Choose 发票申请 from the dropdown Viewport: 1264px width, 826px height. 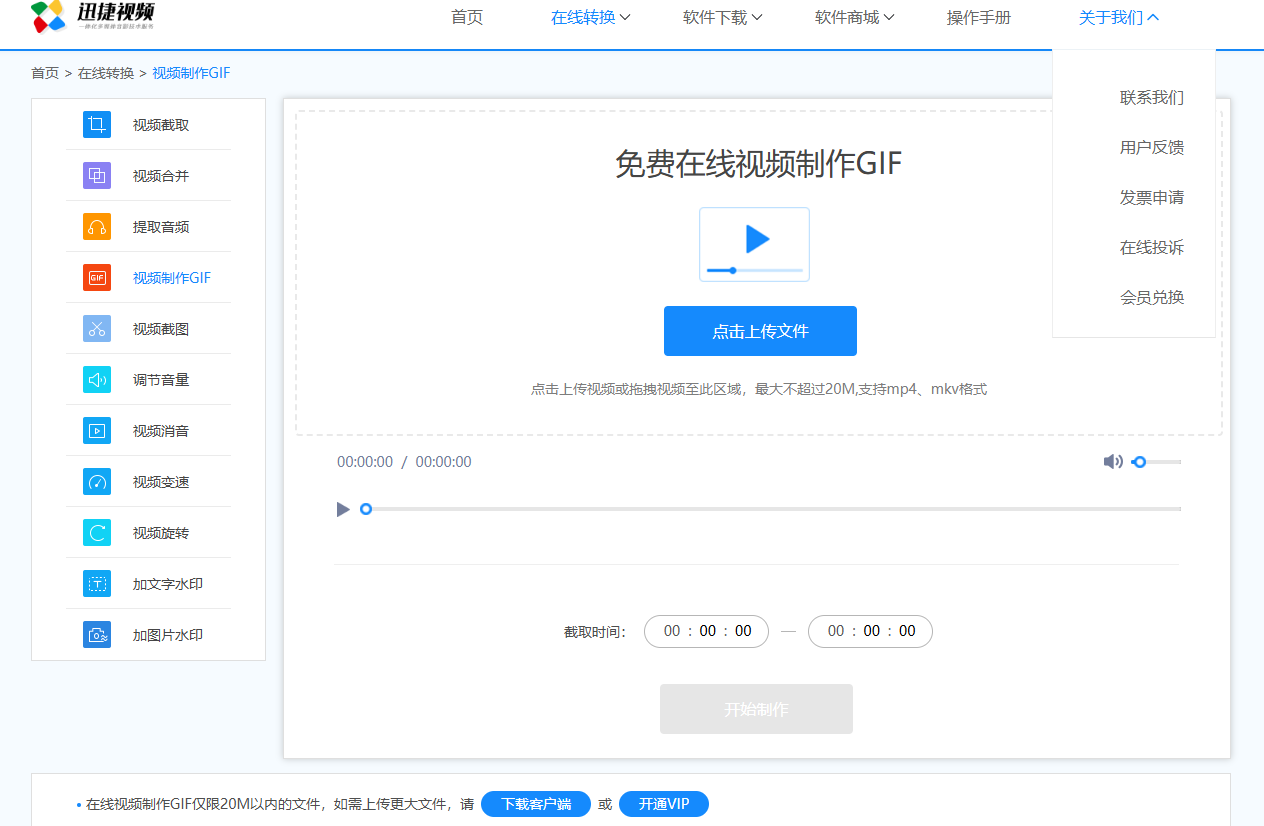1152,197
